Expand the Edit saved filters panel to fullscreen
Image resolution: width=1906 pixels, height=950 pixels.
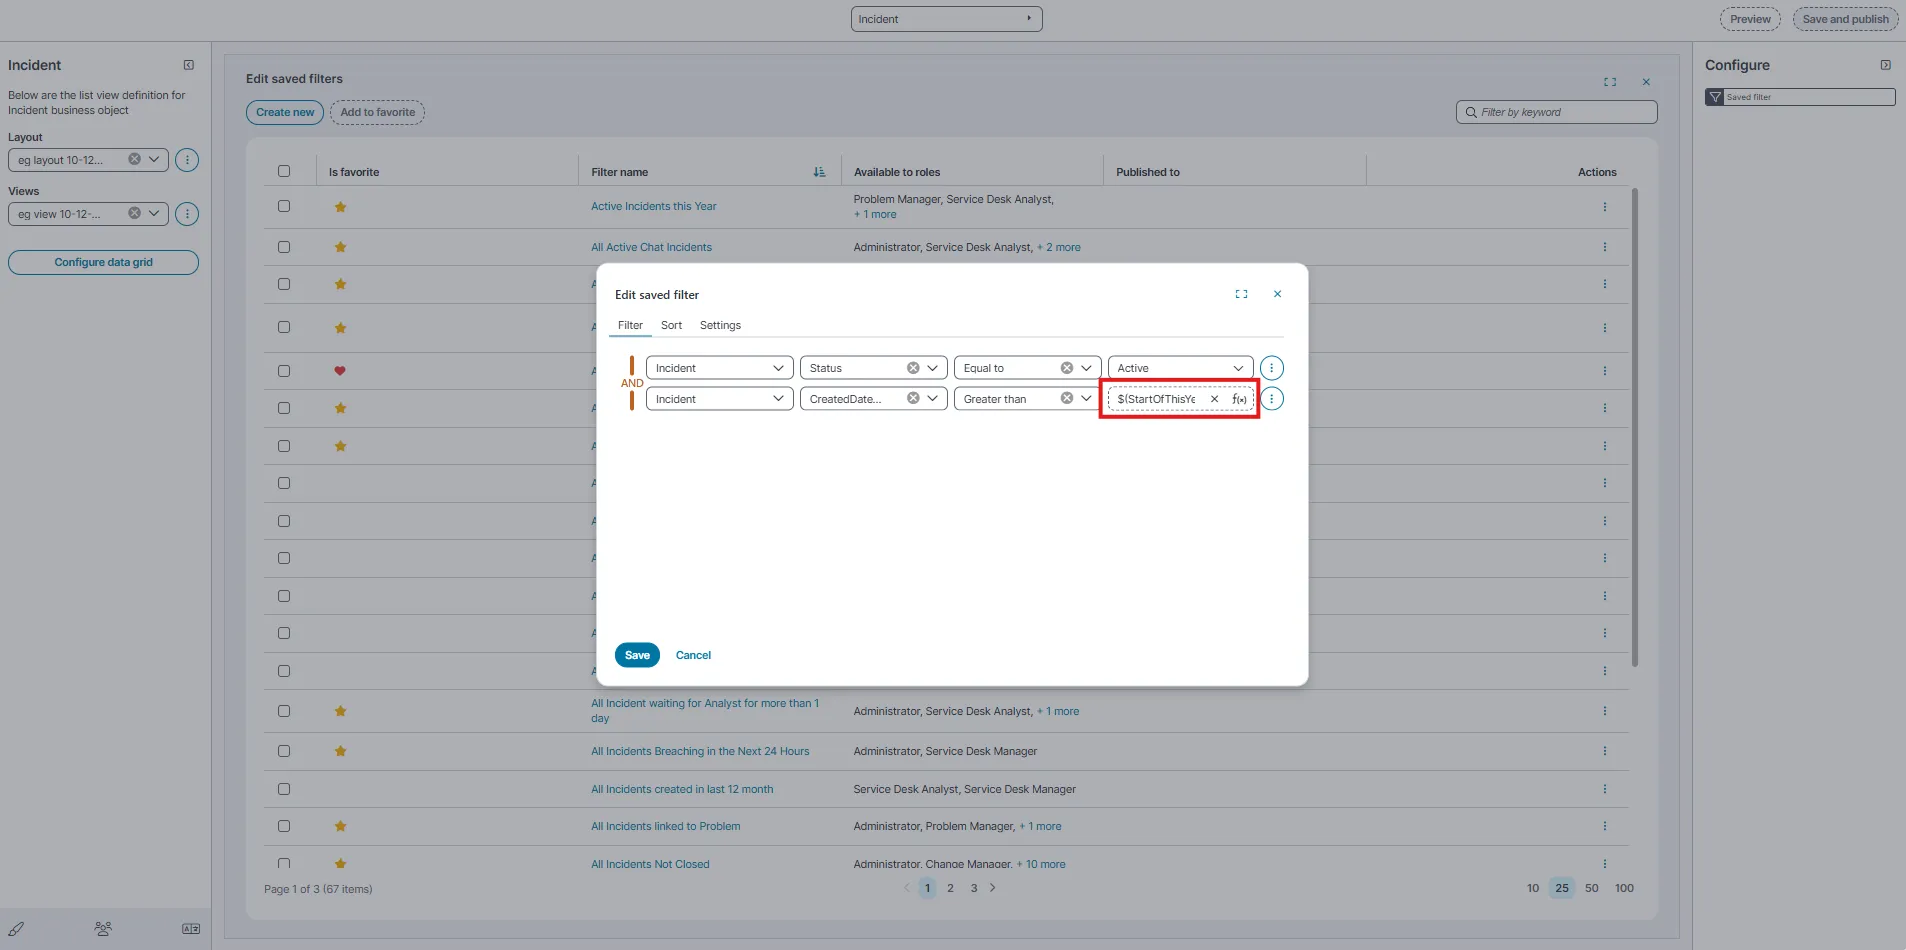point(1610,82)
